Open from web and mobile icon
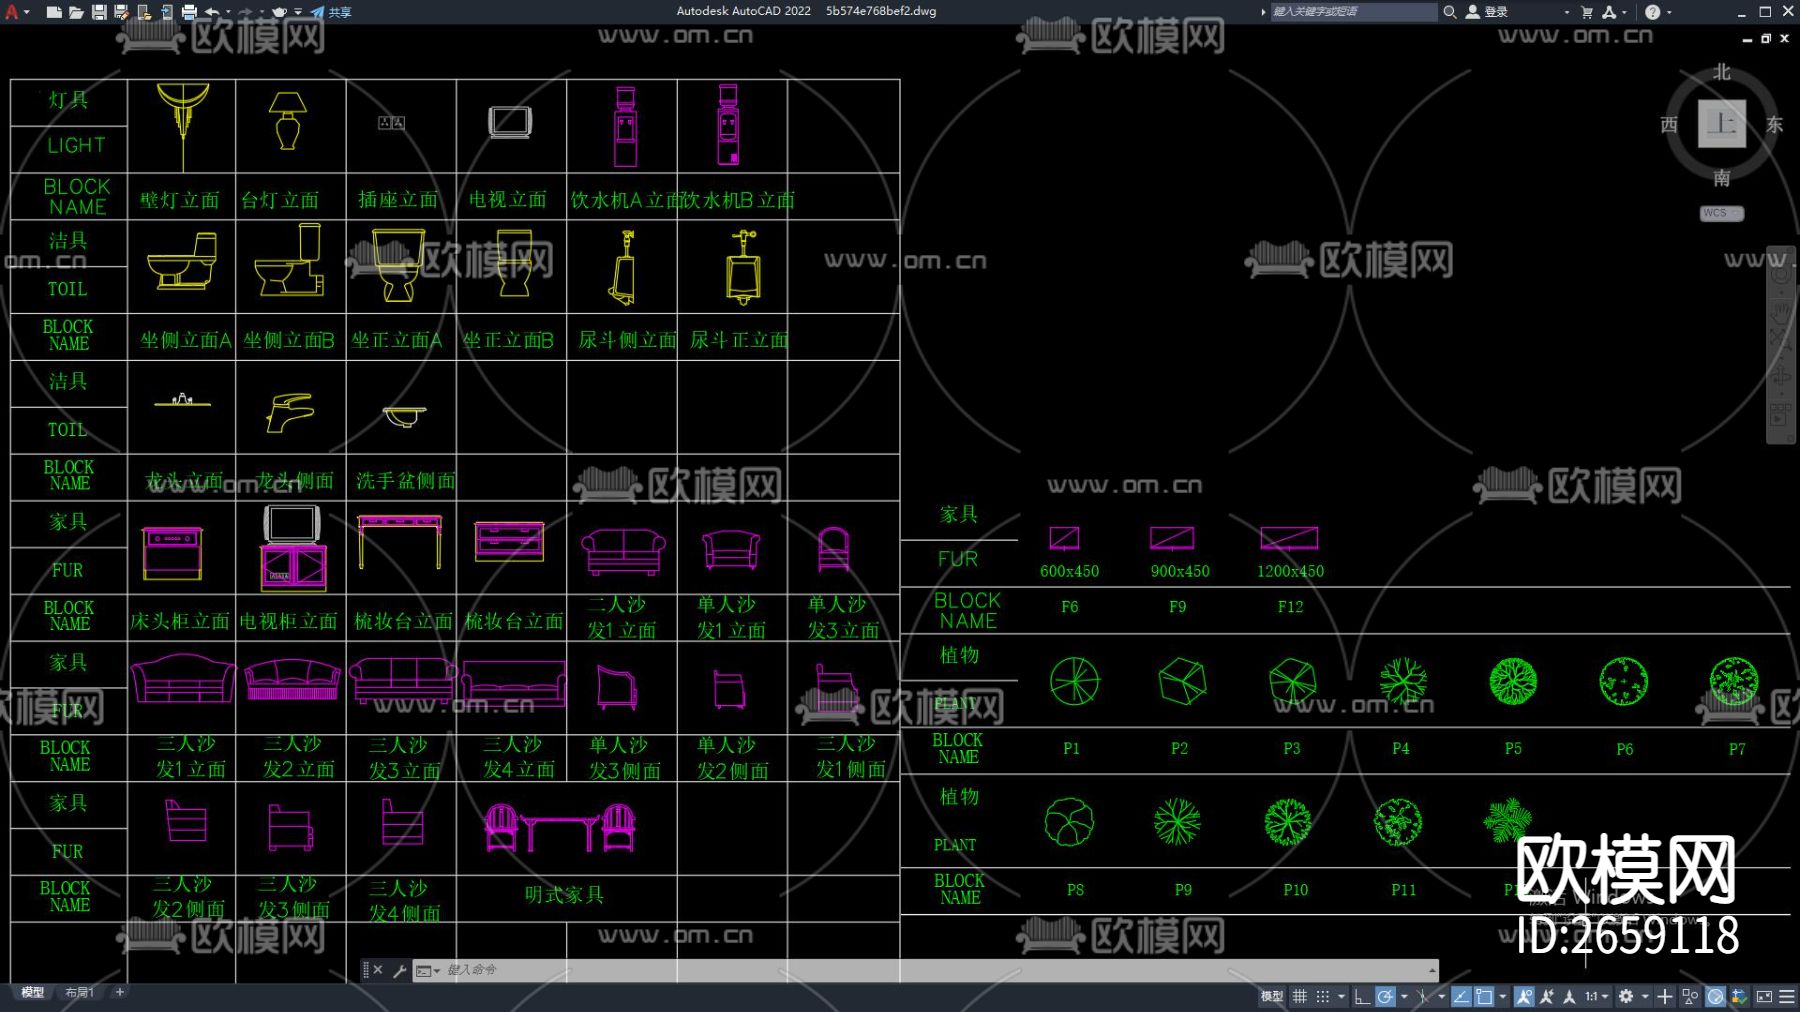 pyautogui.click(x=144, y=12)
